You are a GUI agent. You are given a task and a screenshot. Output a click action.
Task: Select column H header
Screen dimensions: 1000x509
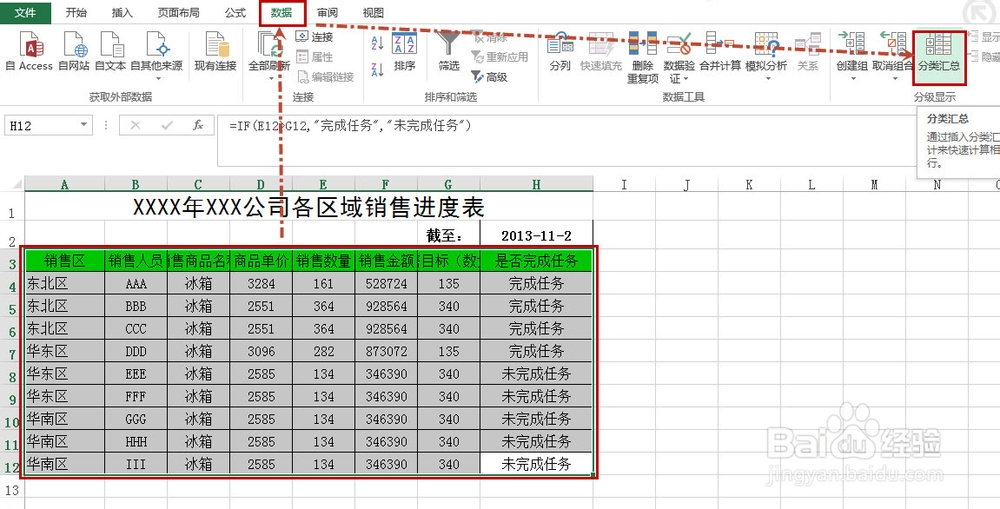pyautogui.click(x=536, y=184)
